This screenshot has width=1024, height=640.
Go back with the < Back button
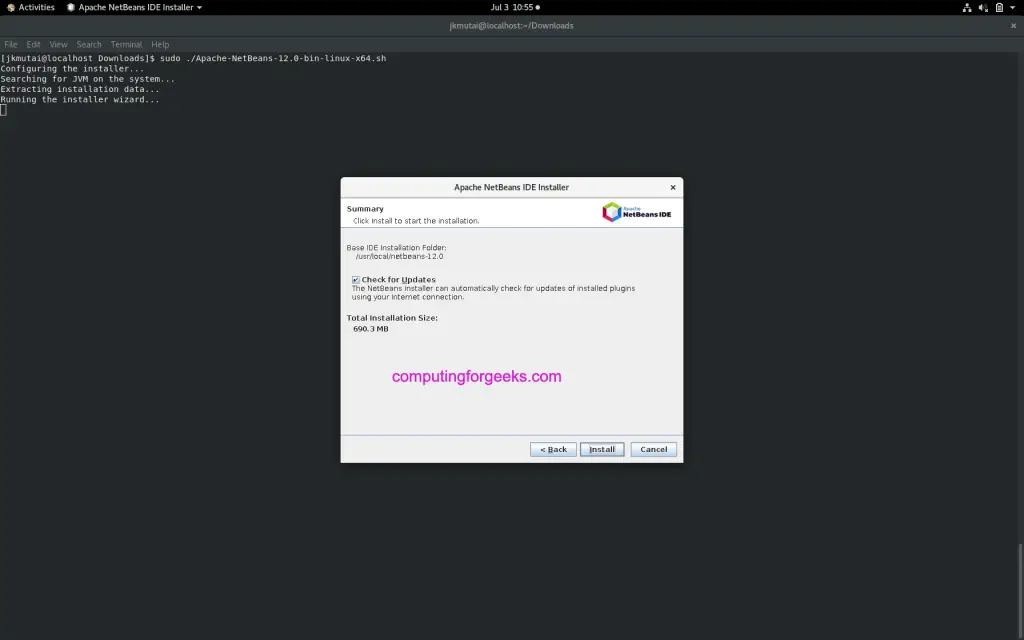553,449
